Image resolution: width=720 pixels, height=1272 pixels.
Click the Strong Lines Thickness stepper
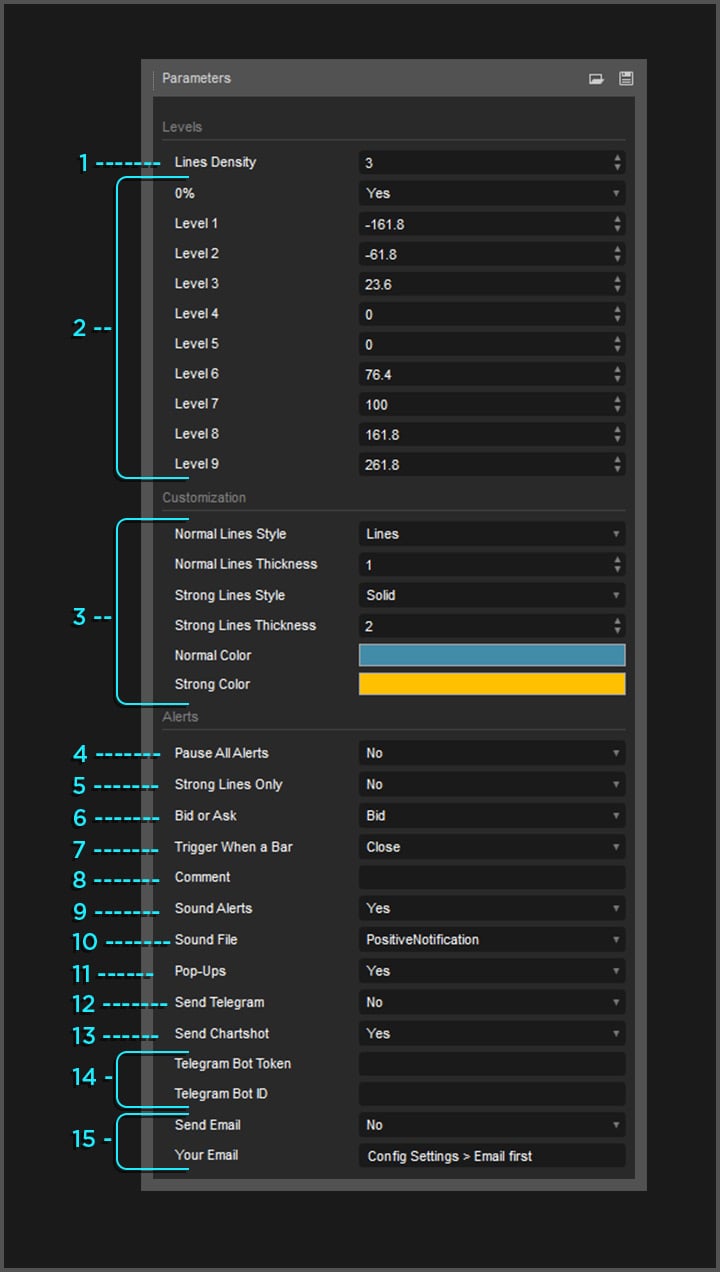coord(618,626)
